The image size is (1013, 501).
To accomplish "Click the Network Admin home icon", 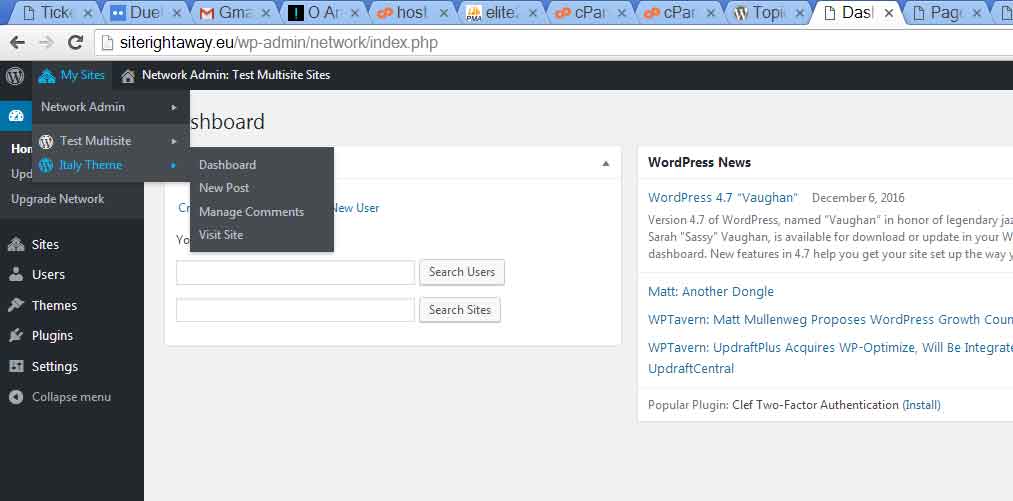I will [128, 76].
